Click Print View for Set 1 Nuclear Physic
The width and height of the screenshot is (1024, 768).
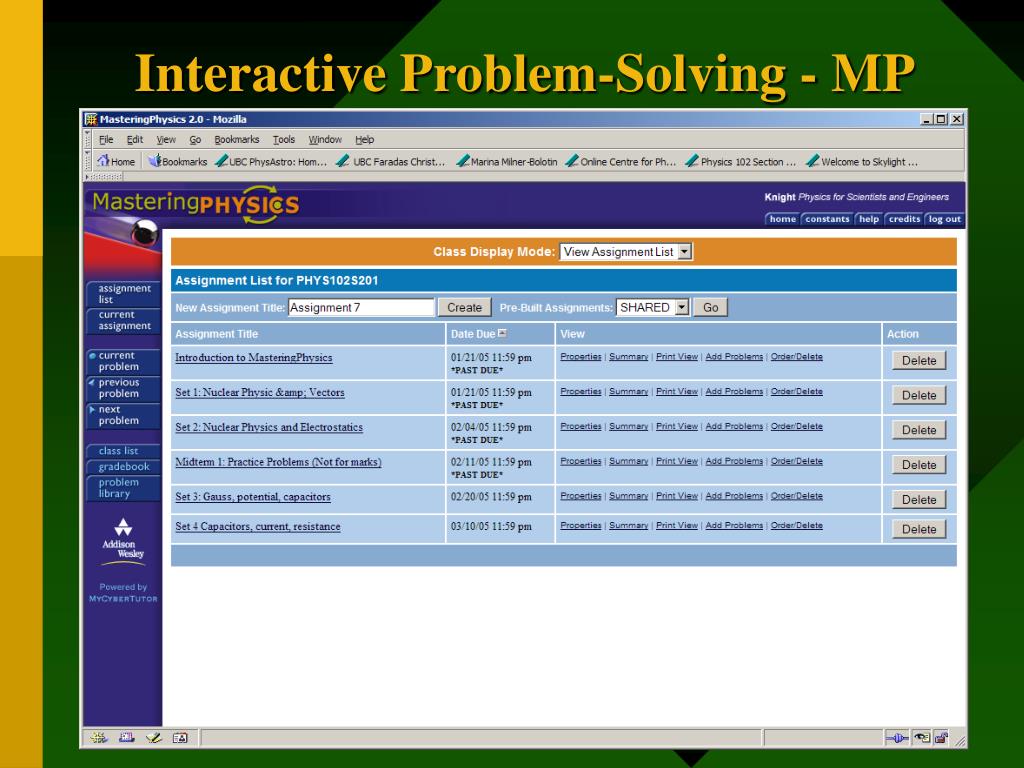pos(677,391)
